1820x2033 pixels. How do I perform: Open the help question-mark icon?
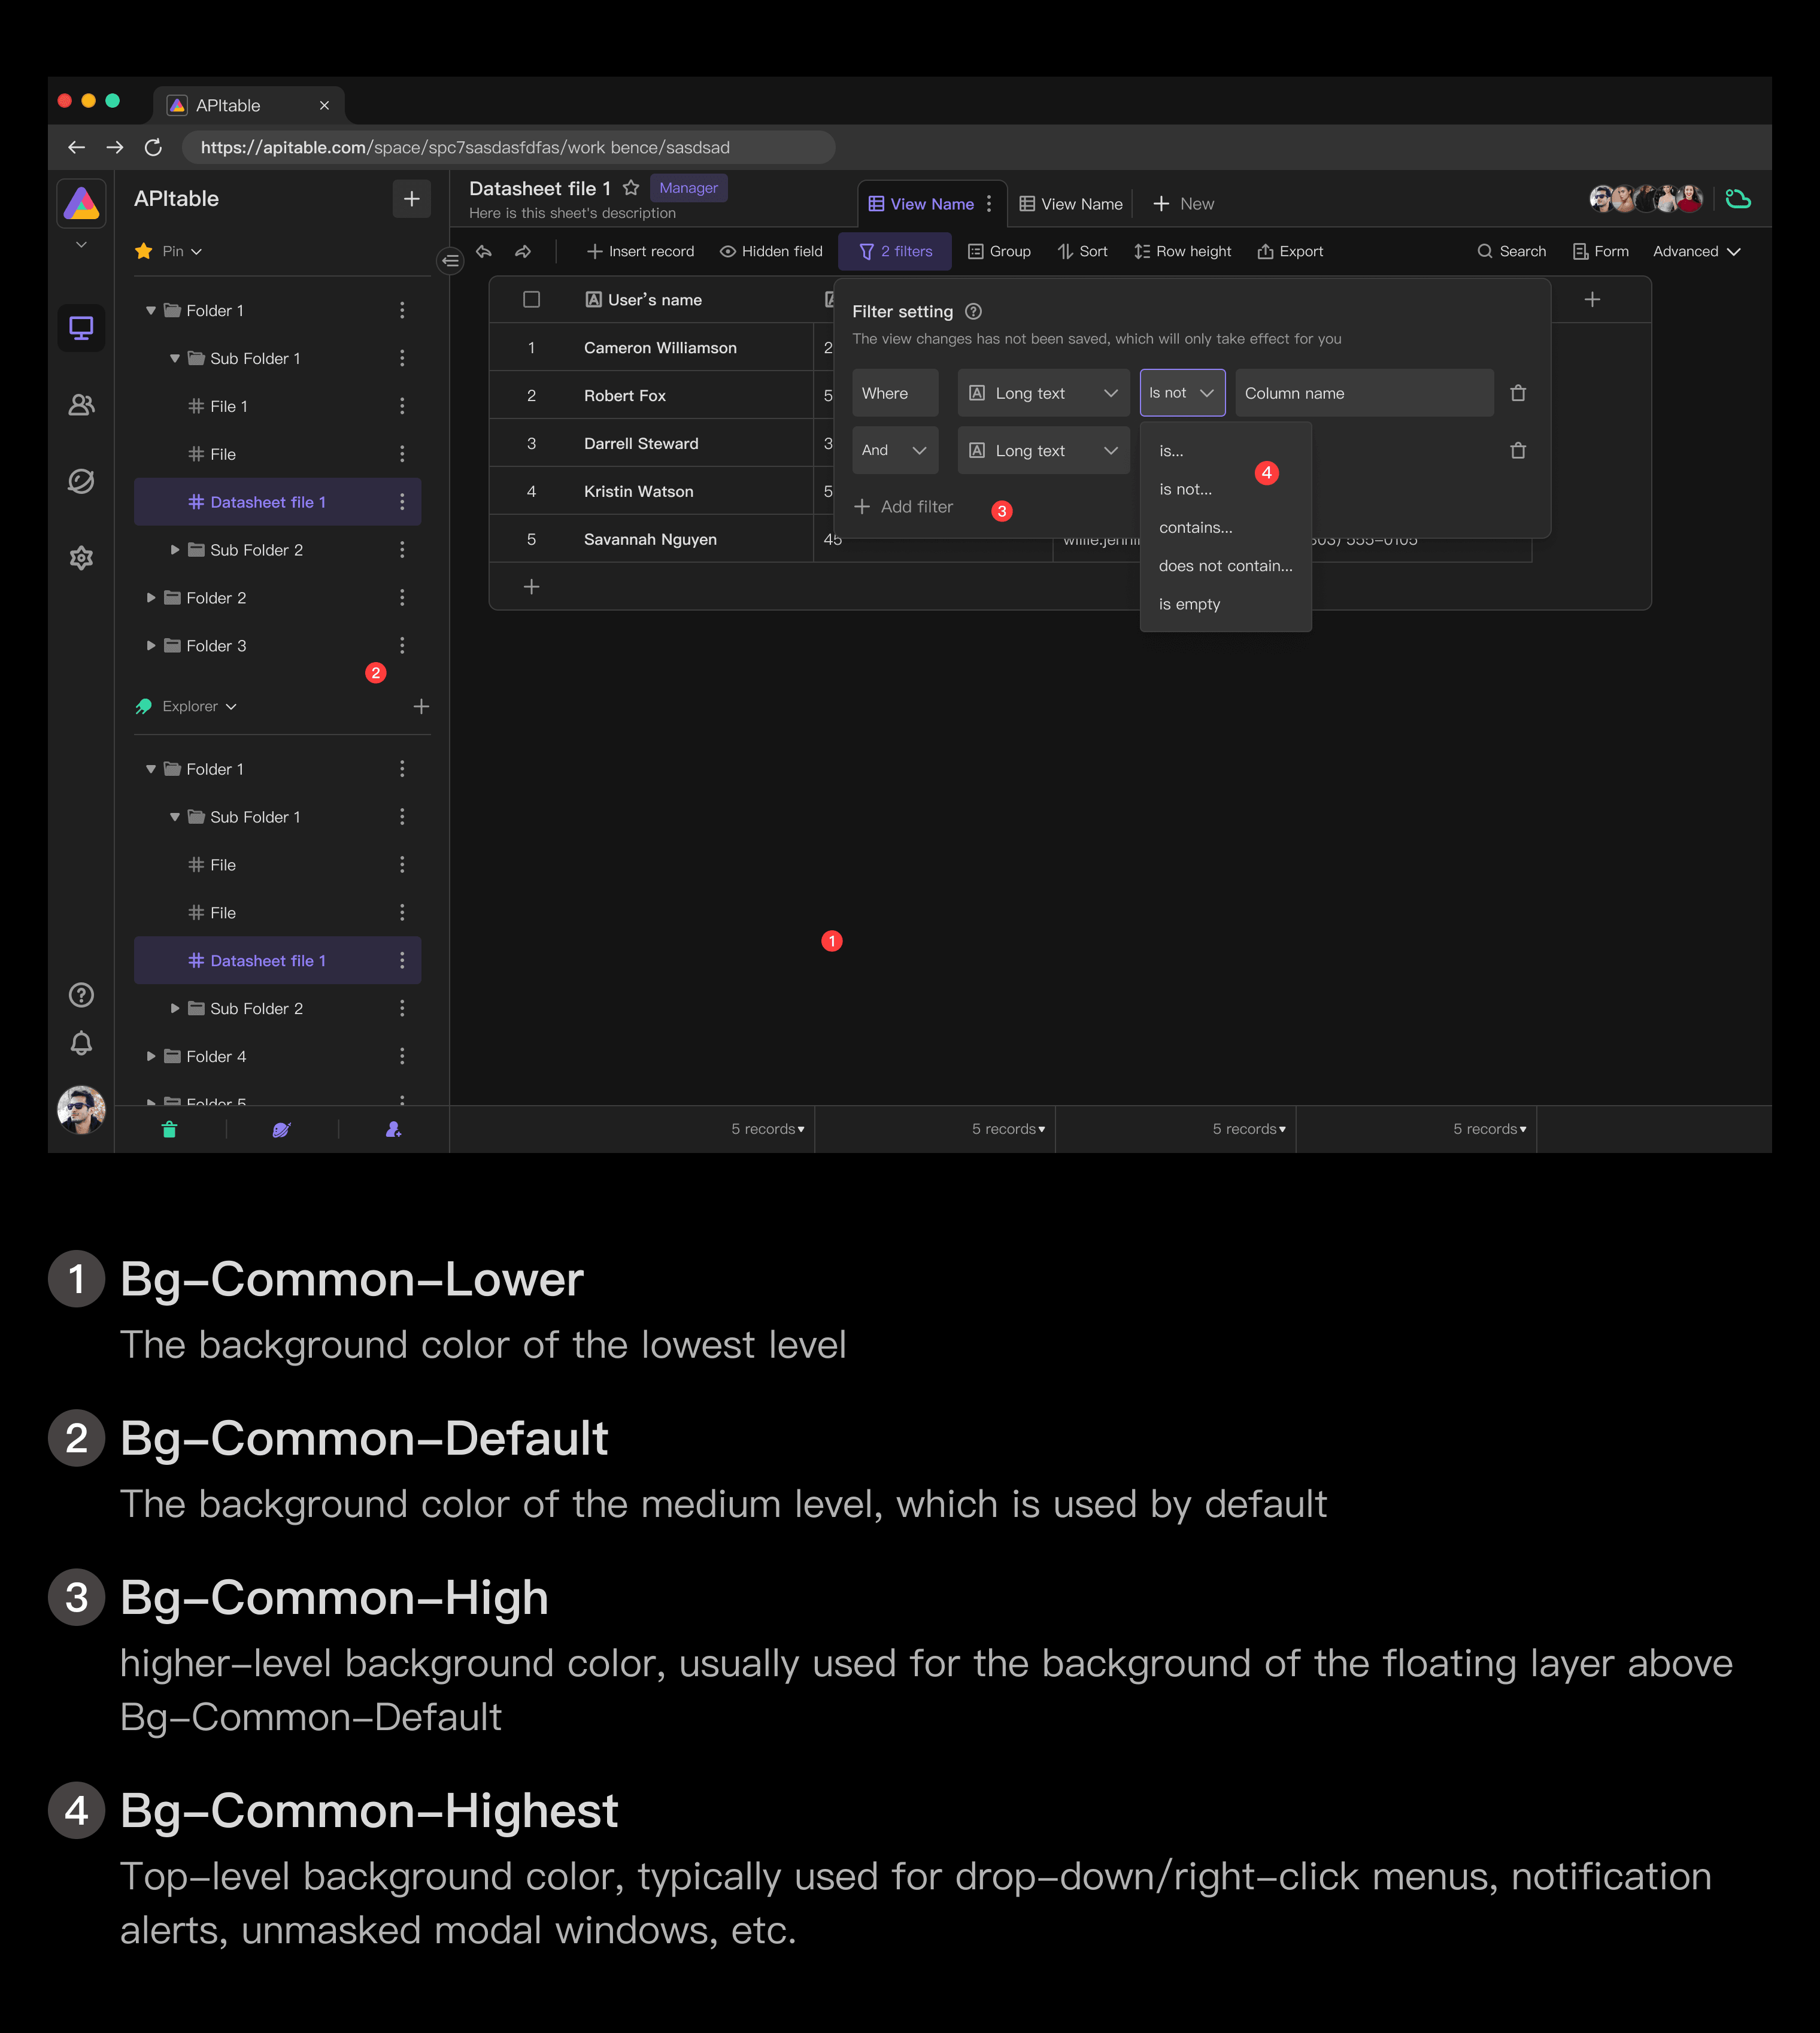pos(81,995)
